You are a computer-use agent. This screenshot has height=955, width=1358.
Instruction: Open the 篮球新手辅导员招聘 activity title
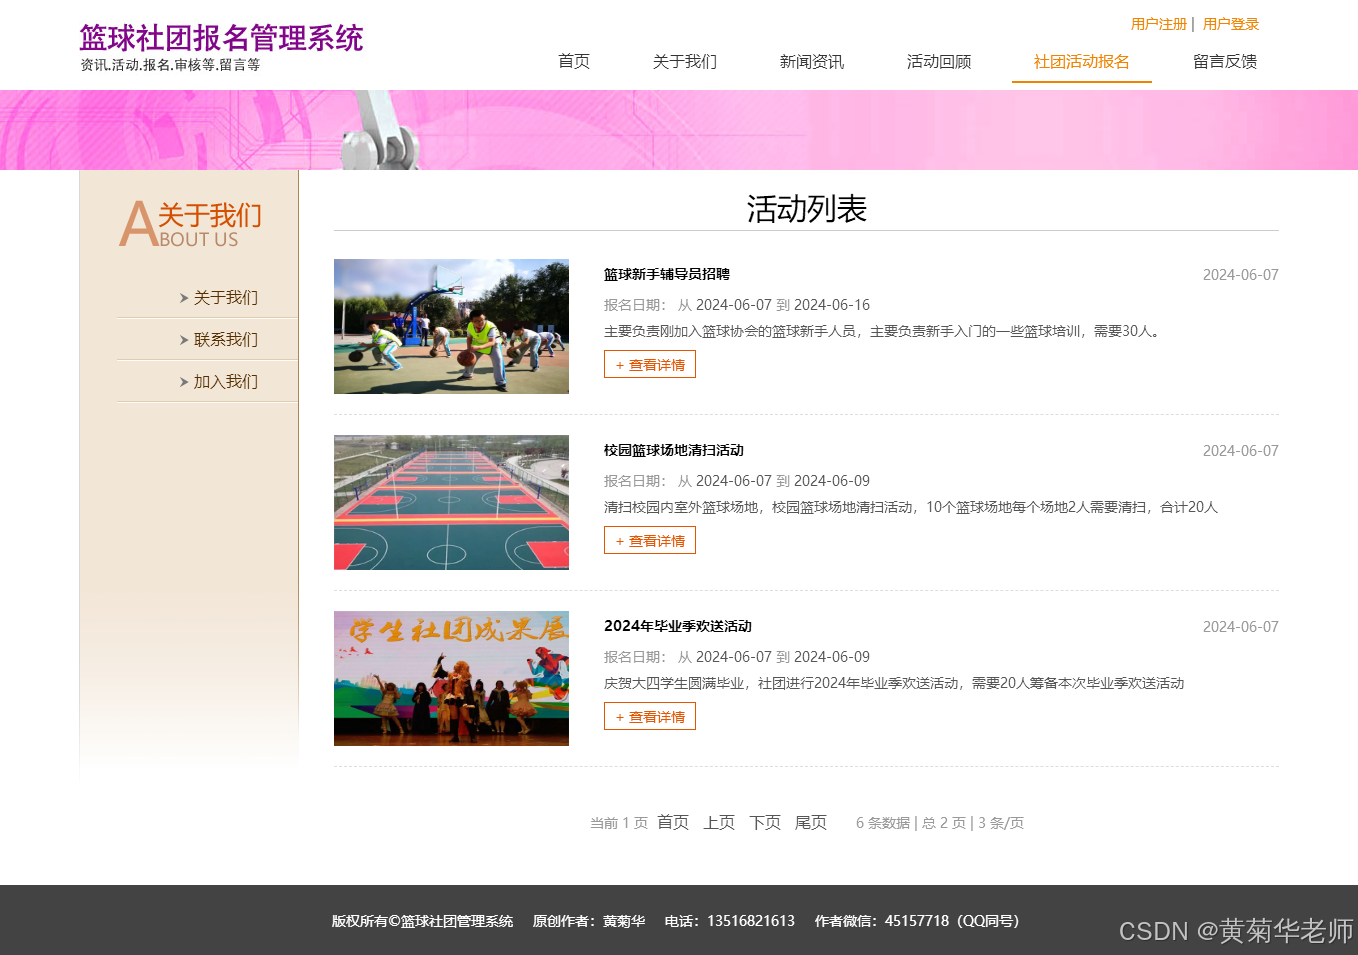tap(667, 274)
